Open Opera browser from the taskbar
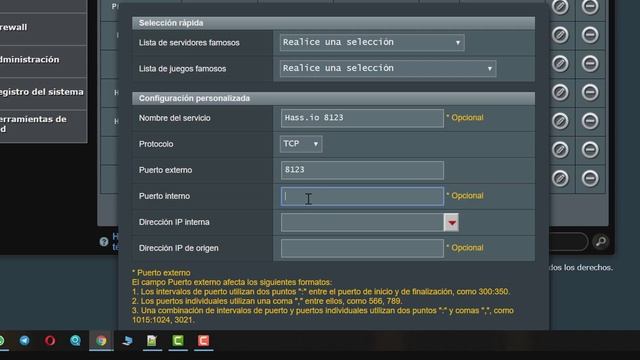 tap(50, 340)
